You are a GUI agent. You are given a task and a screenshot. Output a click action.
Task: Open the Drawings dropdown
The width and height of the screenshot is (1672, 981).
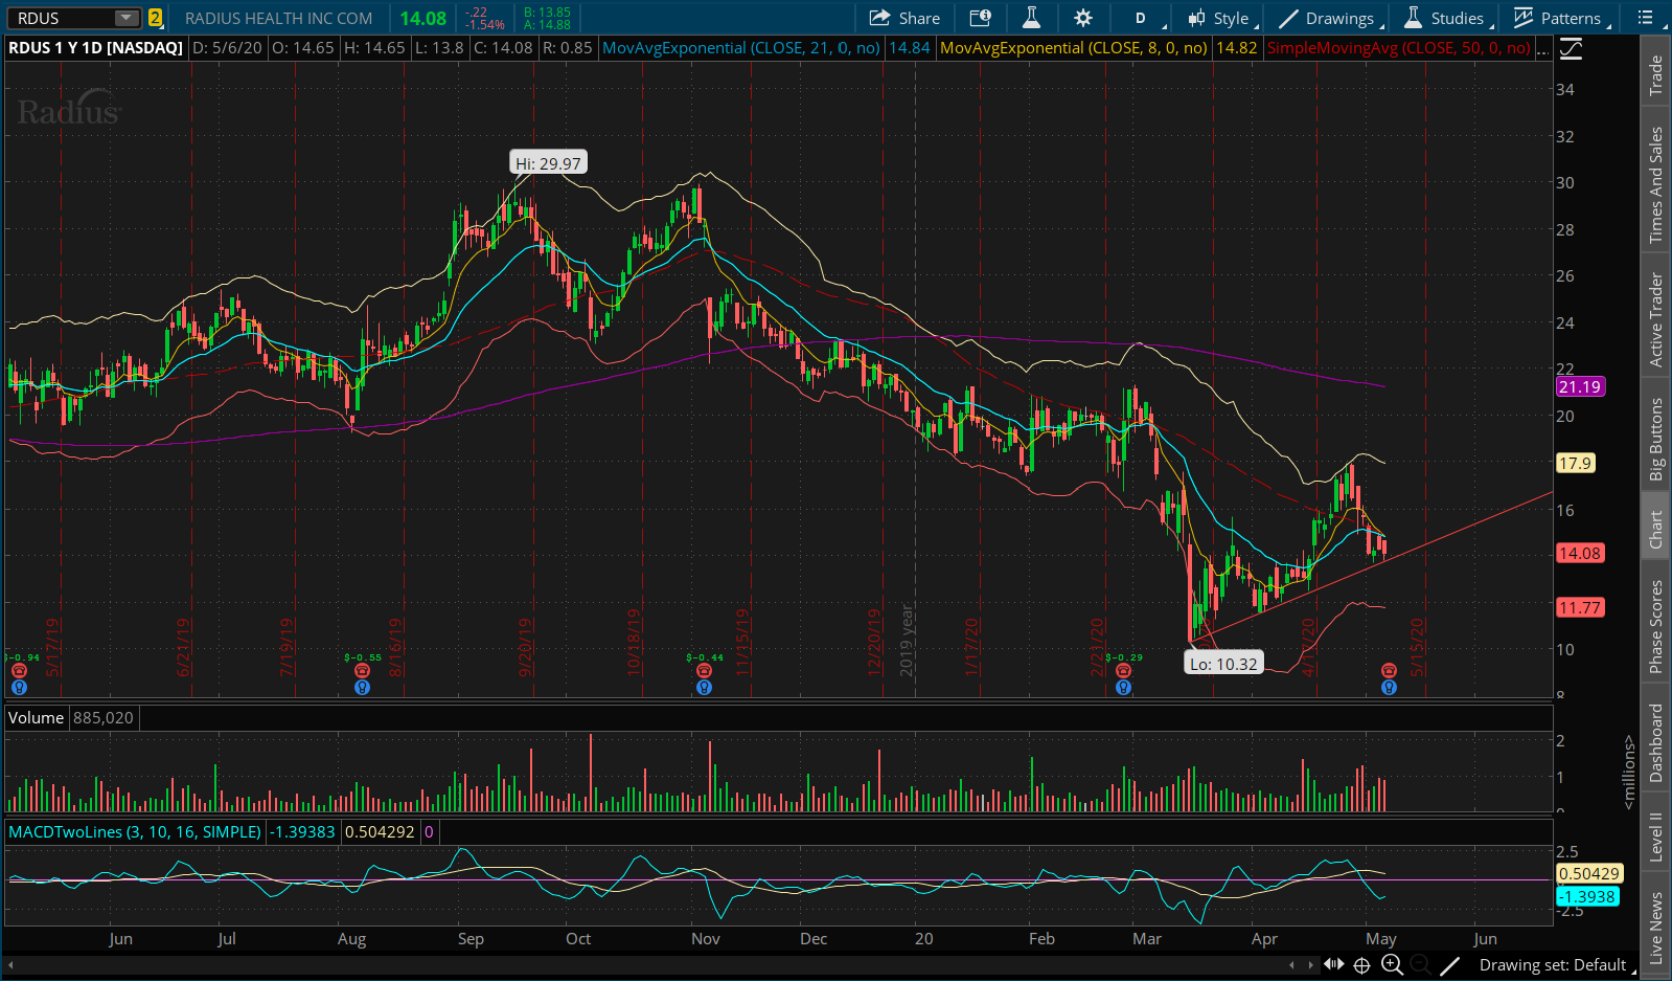pos(1331,18)
